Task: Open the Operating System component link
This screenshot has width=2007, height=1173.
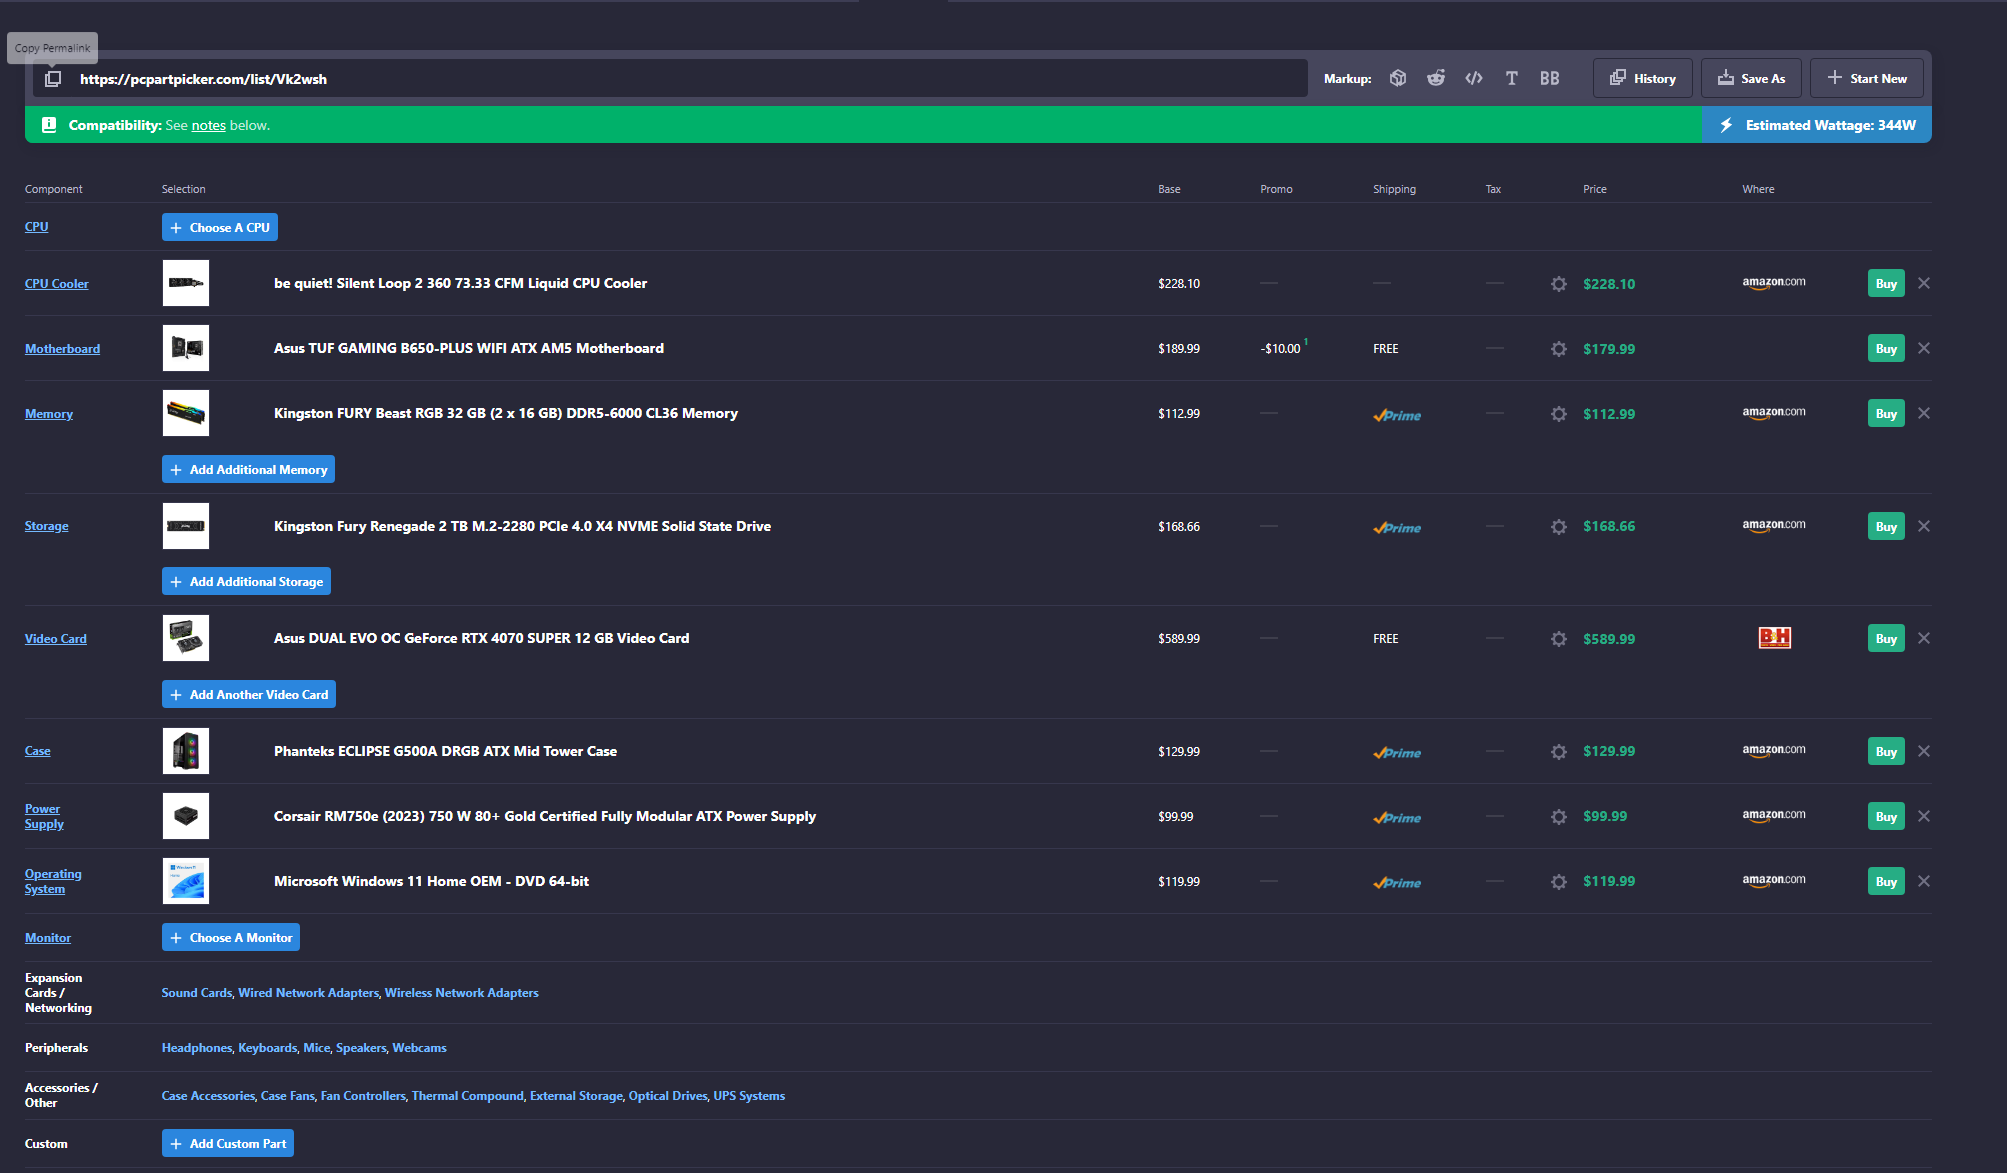Action: click(53, 881)
